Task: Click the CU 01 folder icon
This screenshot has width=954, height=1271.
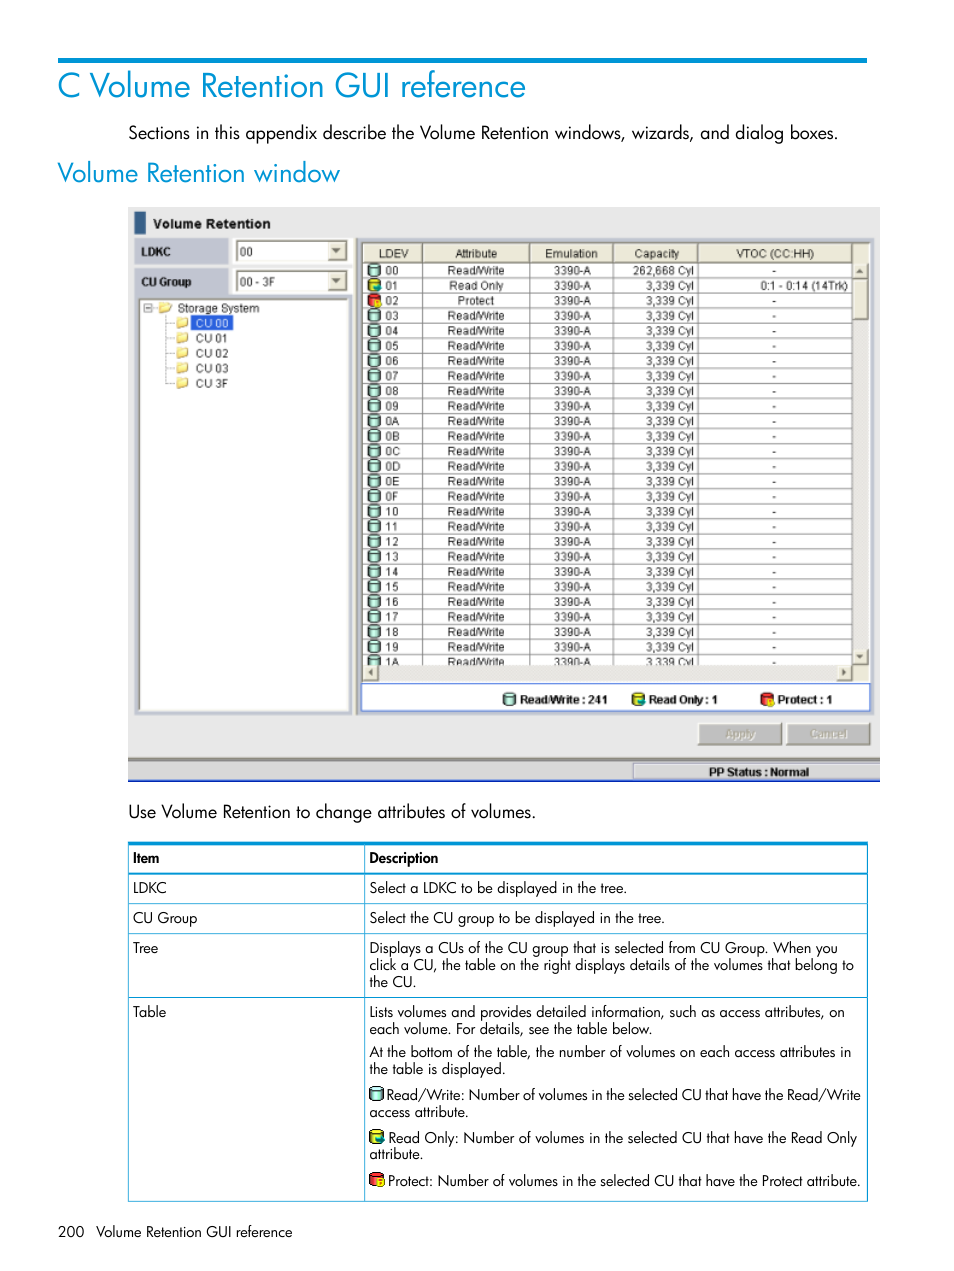Action: pos(182,338)
